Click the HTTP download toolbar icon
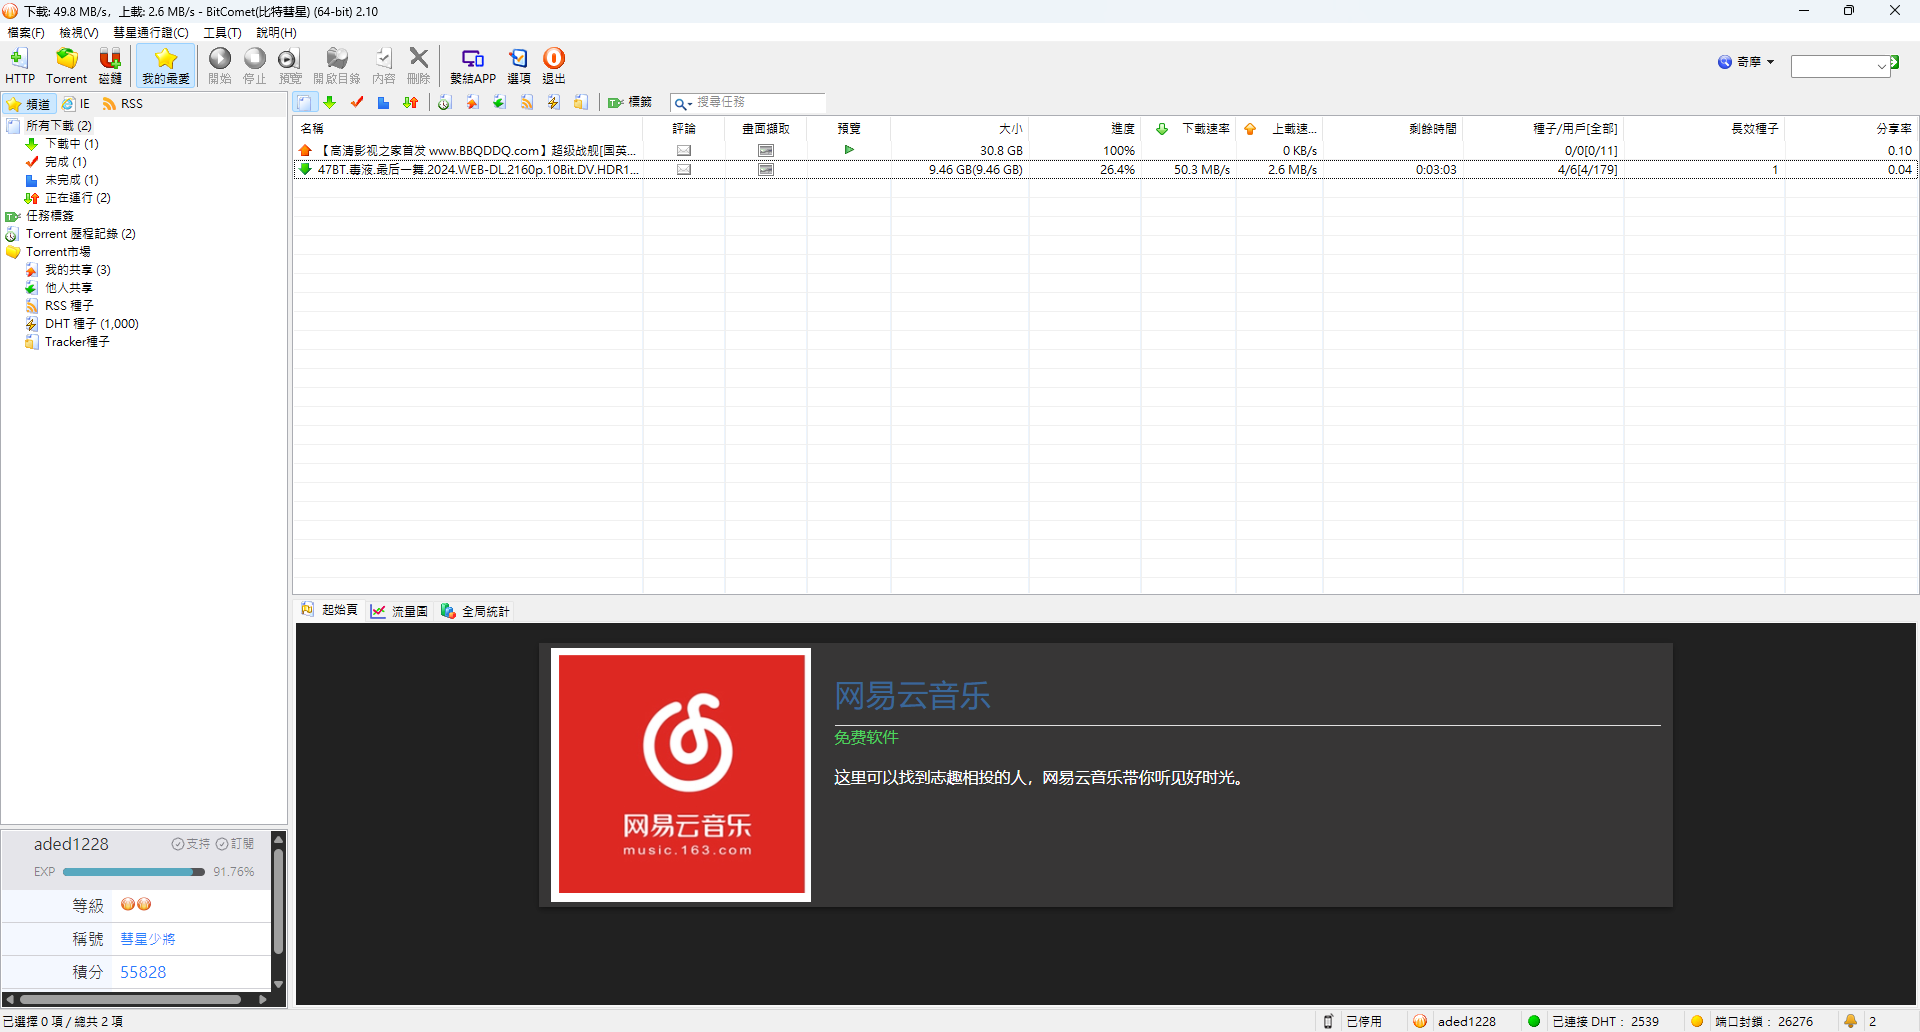 click(x=19, y=66)
